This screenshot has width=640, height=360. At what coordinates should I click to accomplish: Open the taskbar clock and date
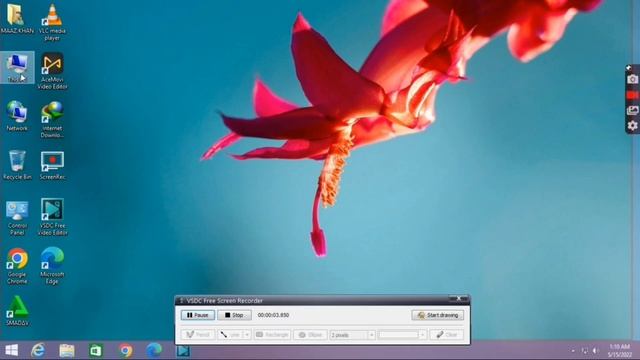click(x=619, y=351)
